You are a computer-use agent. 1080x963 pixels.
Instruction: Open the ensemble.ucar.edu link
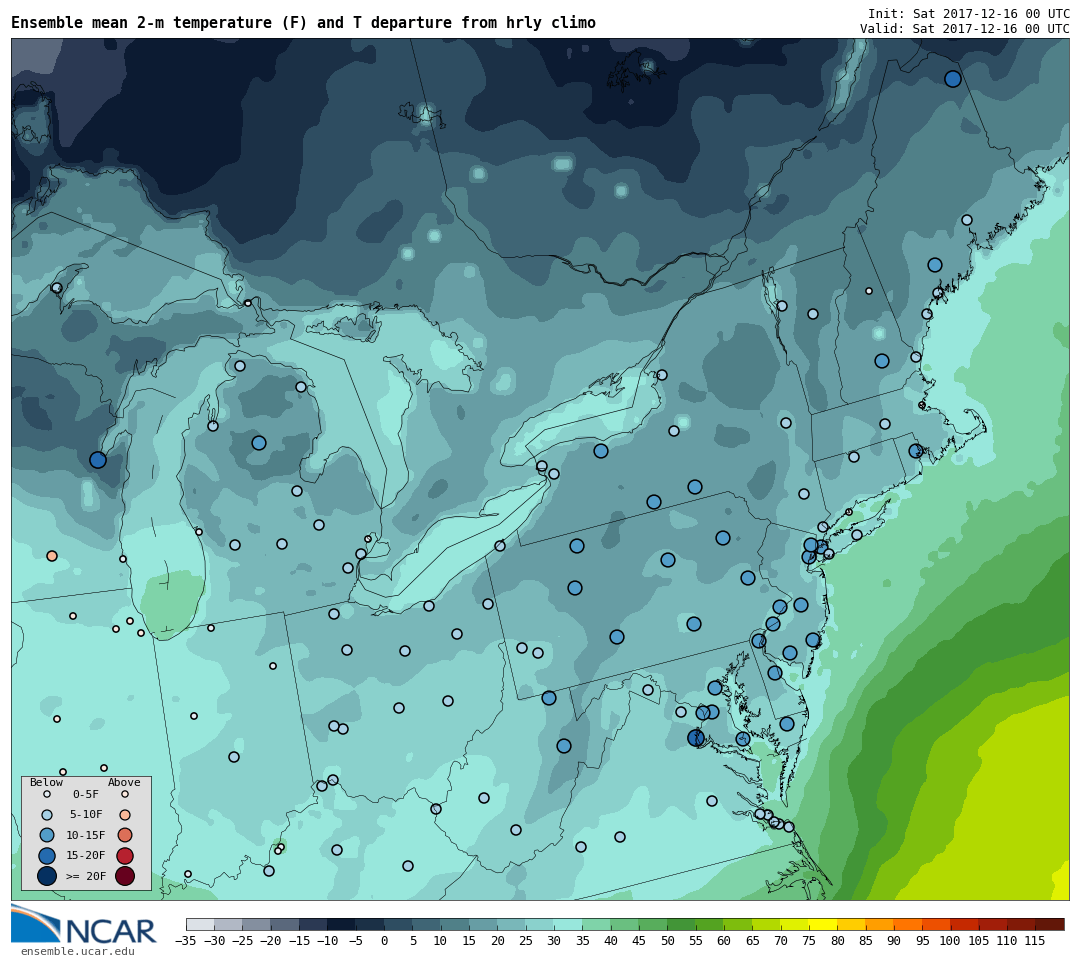[x=77, y=952]
